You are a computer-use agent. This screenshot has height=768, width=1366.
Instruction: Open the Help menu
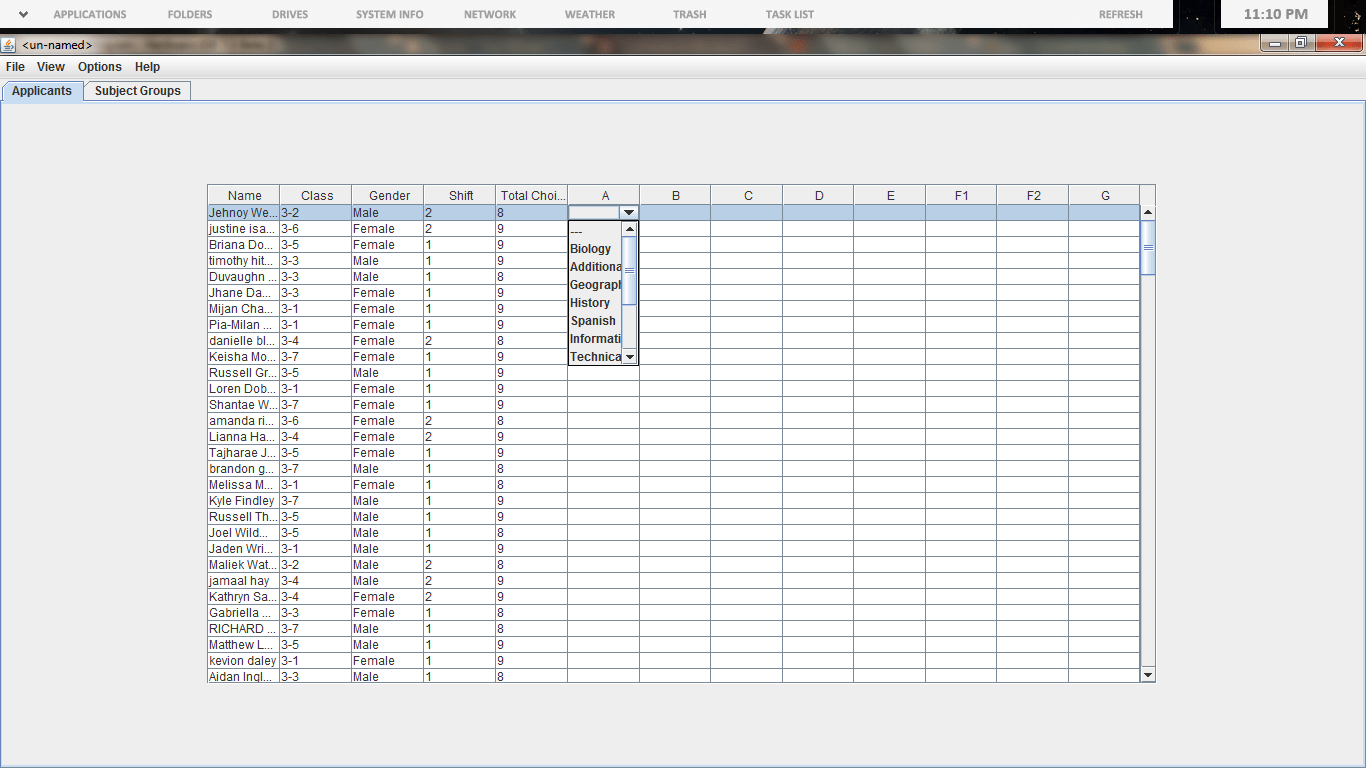click(147, 67)
